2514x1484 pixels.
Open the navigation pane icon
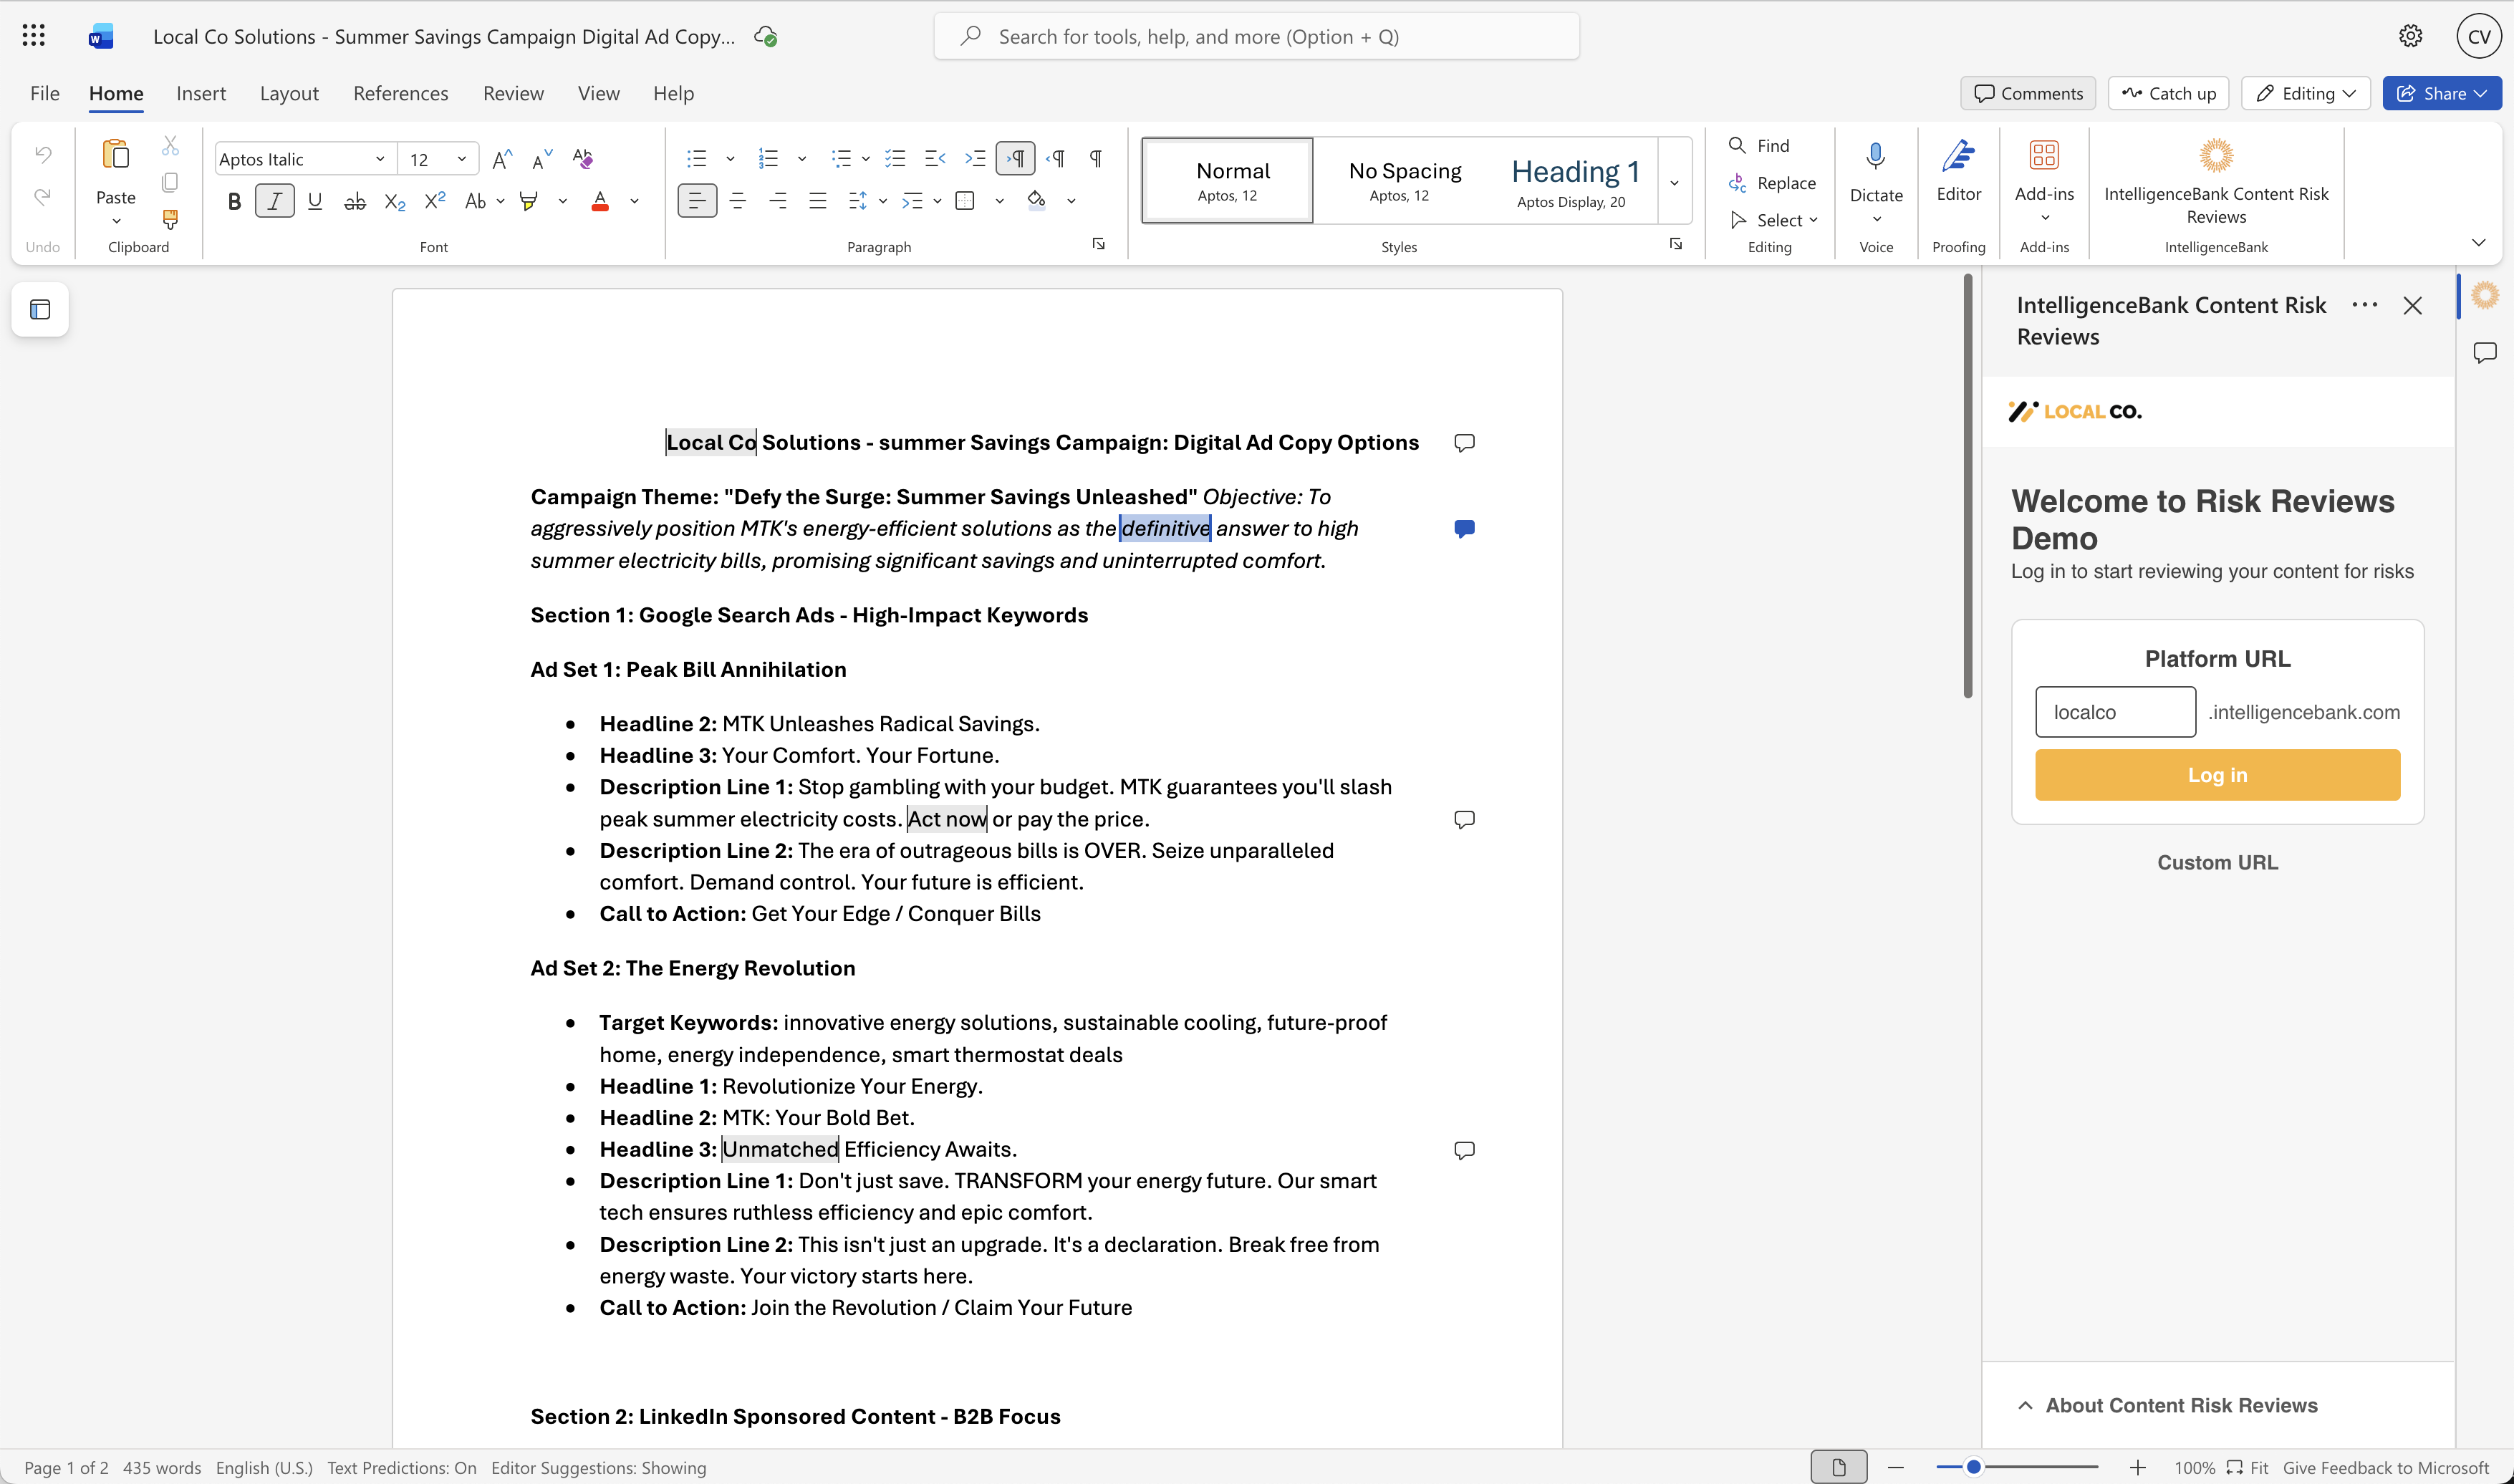click(x=40, y=310)
